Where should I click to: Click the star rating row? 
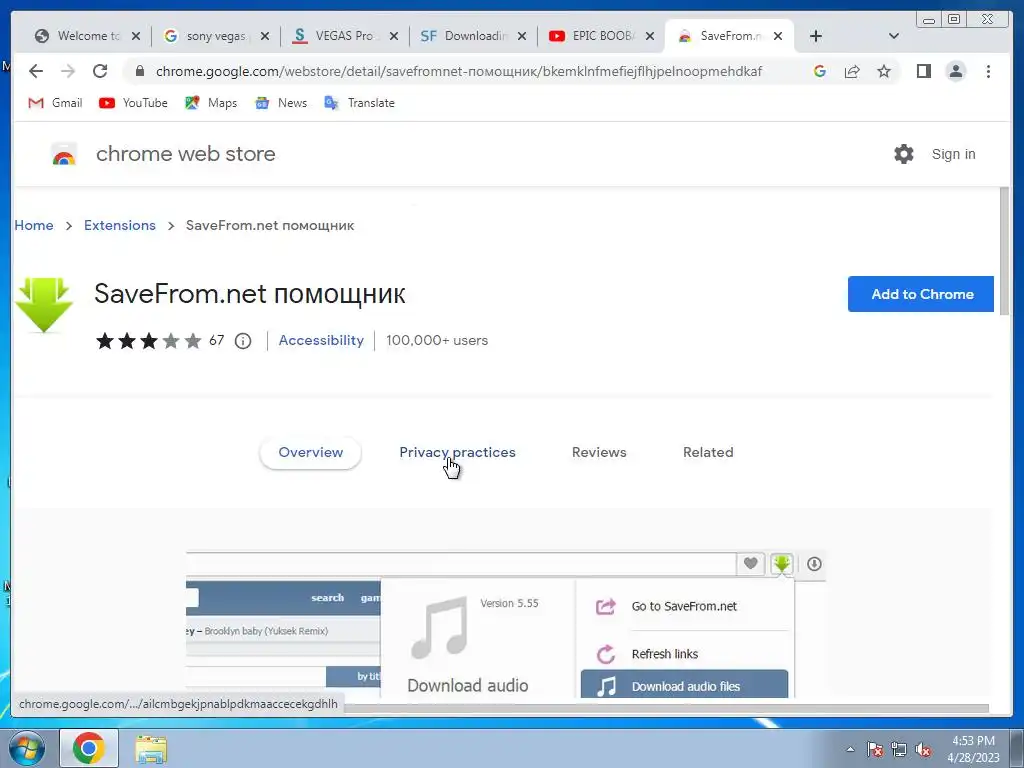148,341
